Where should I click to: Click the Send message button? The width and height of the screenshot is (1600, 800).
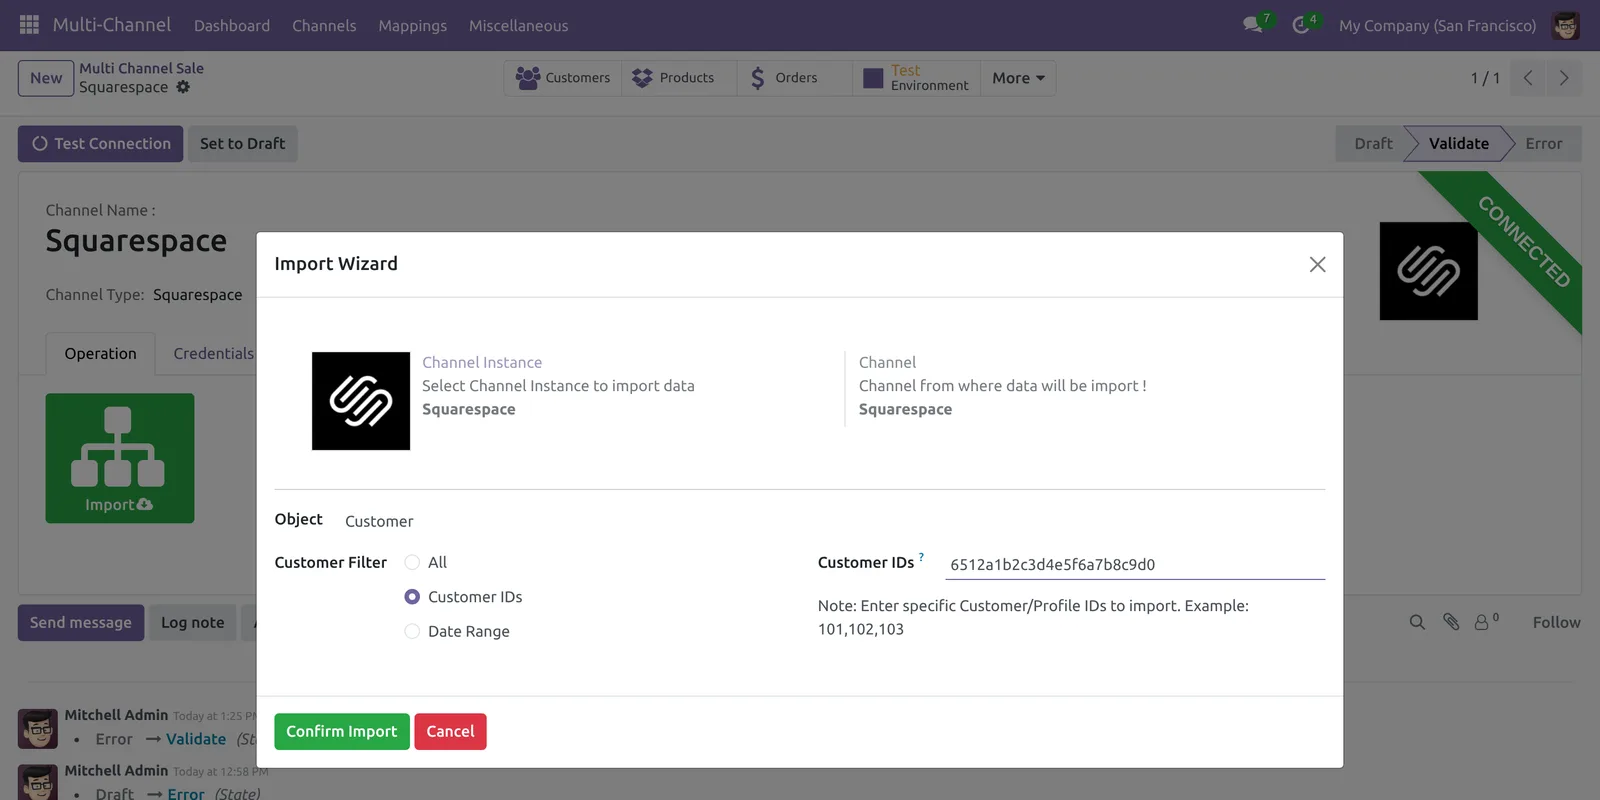(x=81, y=622)
